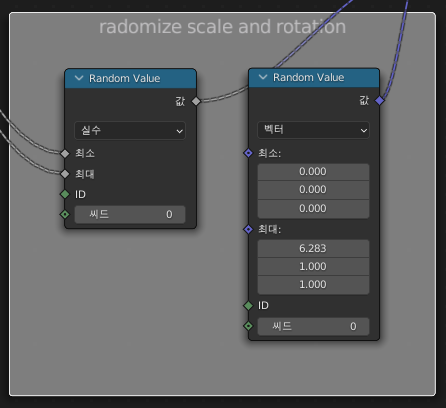446x408 pixels.
Task: Click the second 최소 value 0.000 field
Action: point(313,190)
